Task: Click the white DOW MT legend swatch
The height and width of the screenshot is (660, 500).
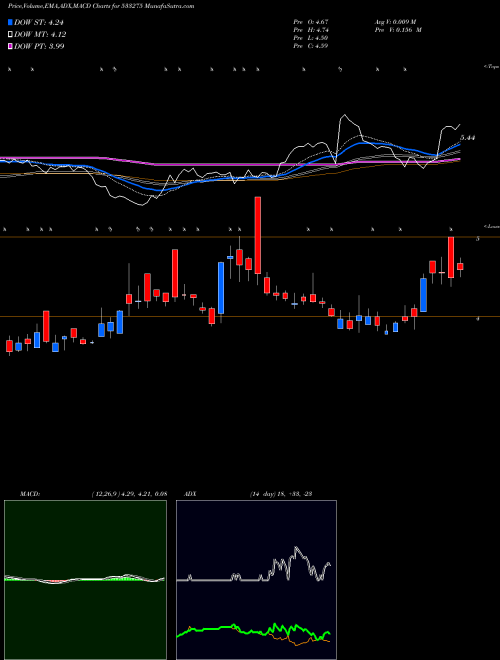Action: coord(10,34)
